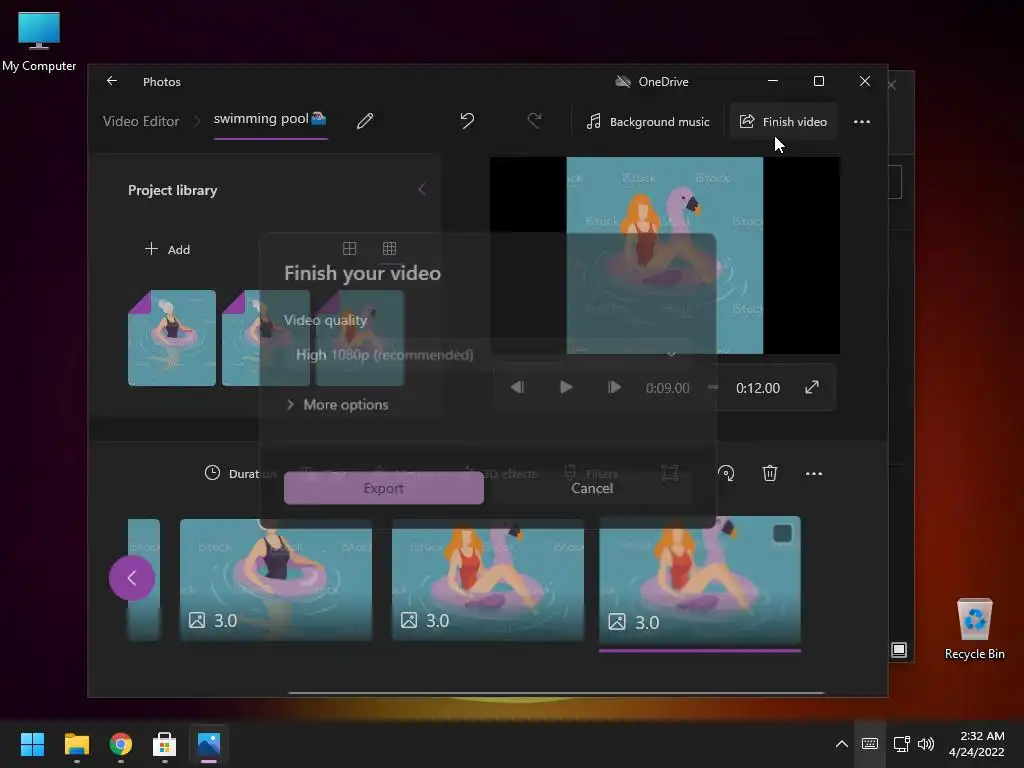Switch library to small grid view
The width and height of the screenshot is (1024, 768).
coord(389,248)
